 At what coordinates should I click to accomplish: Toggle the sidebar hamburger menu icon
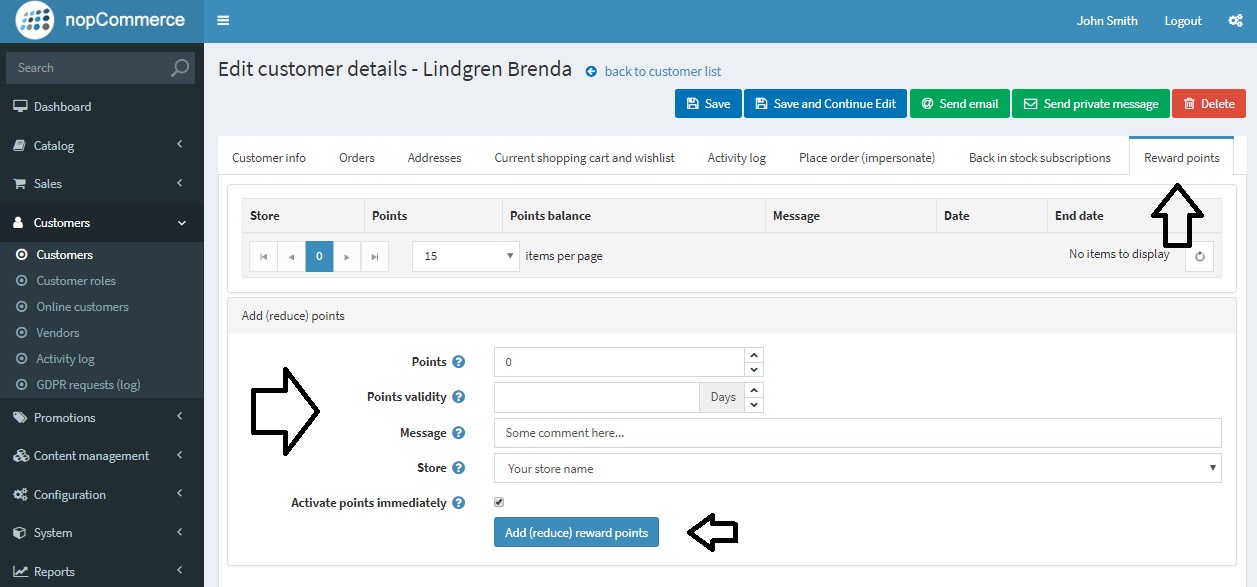pos(223,21)
